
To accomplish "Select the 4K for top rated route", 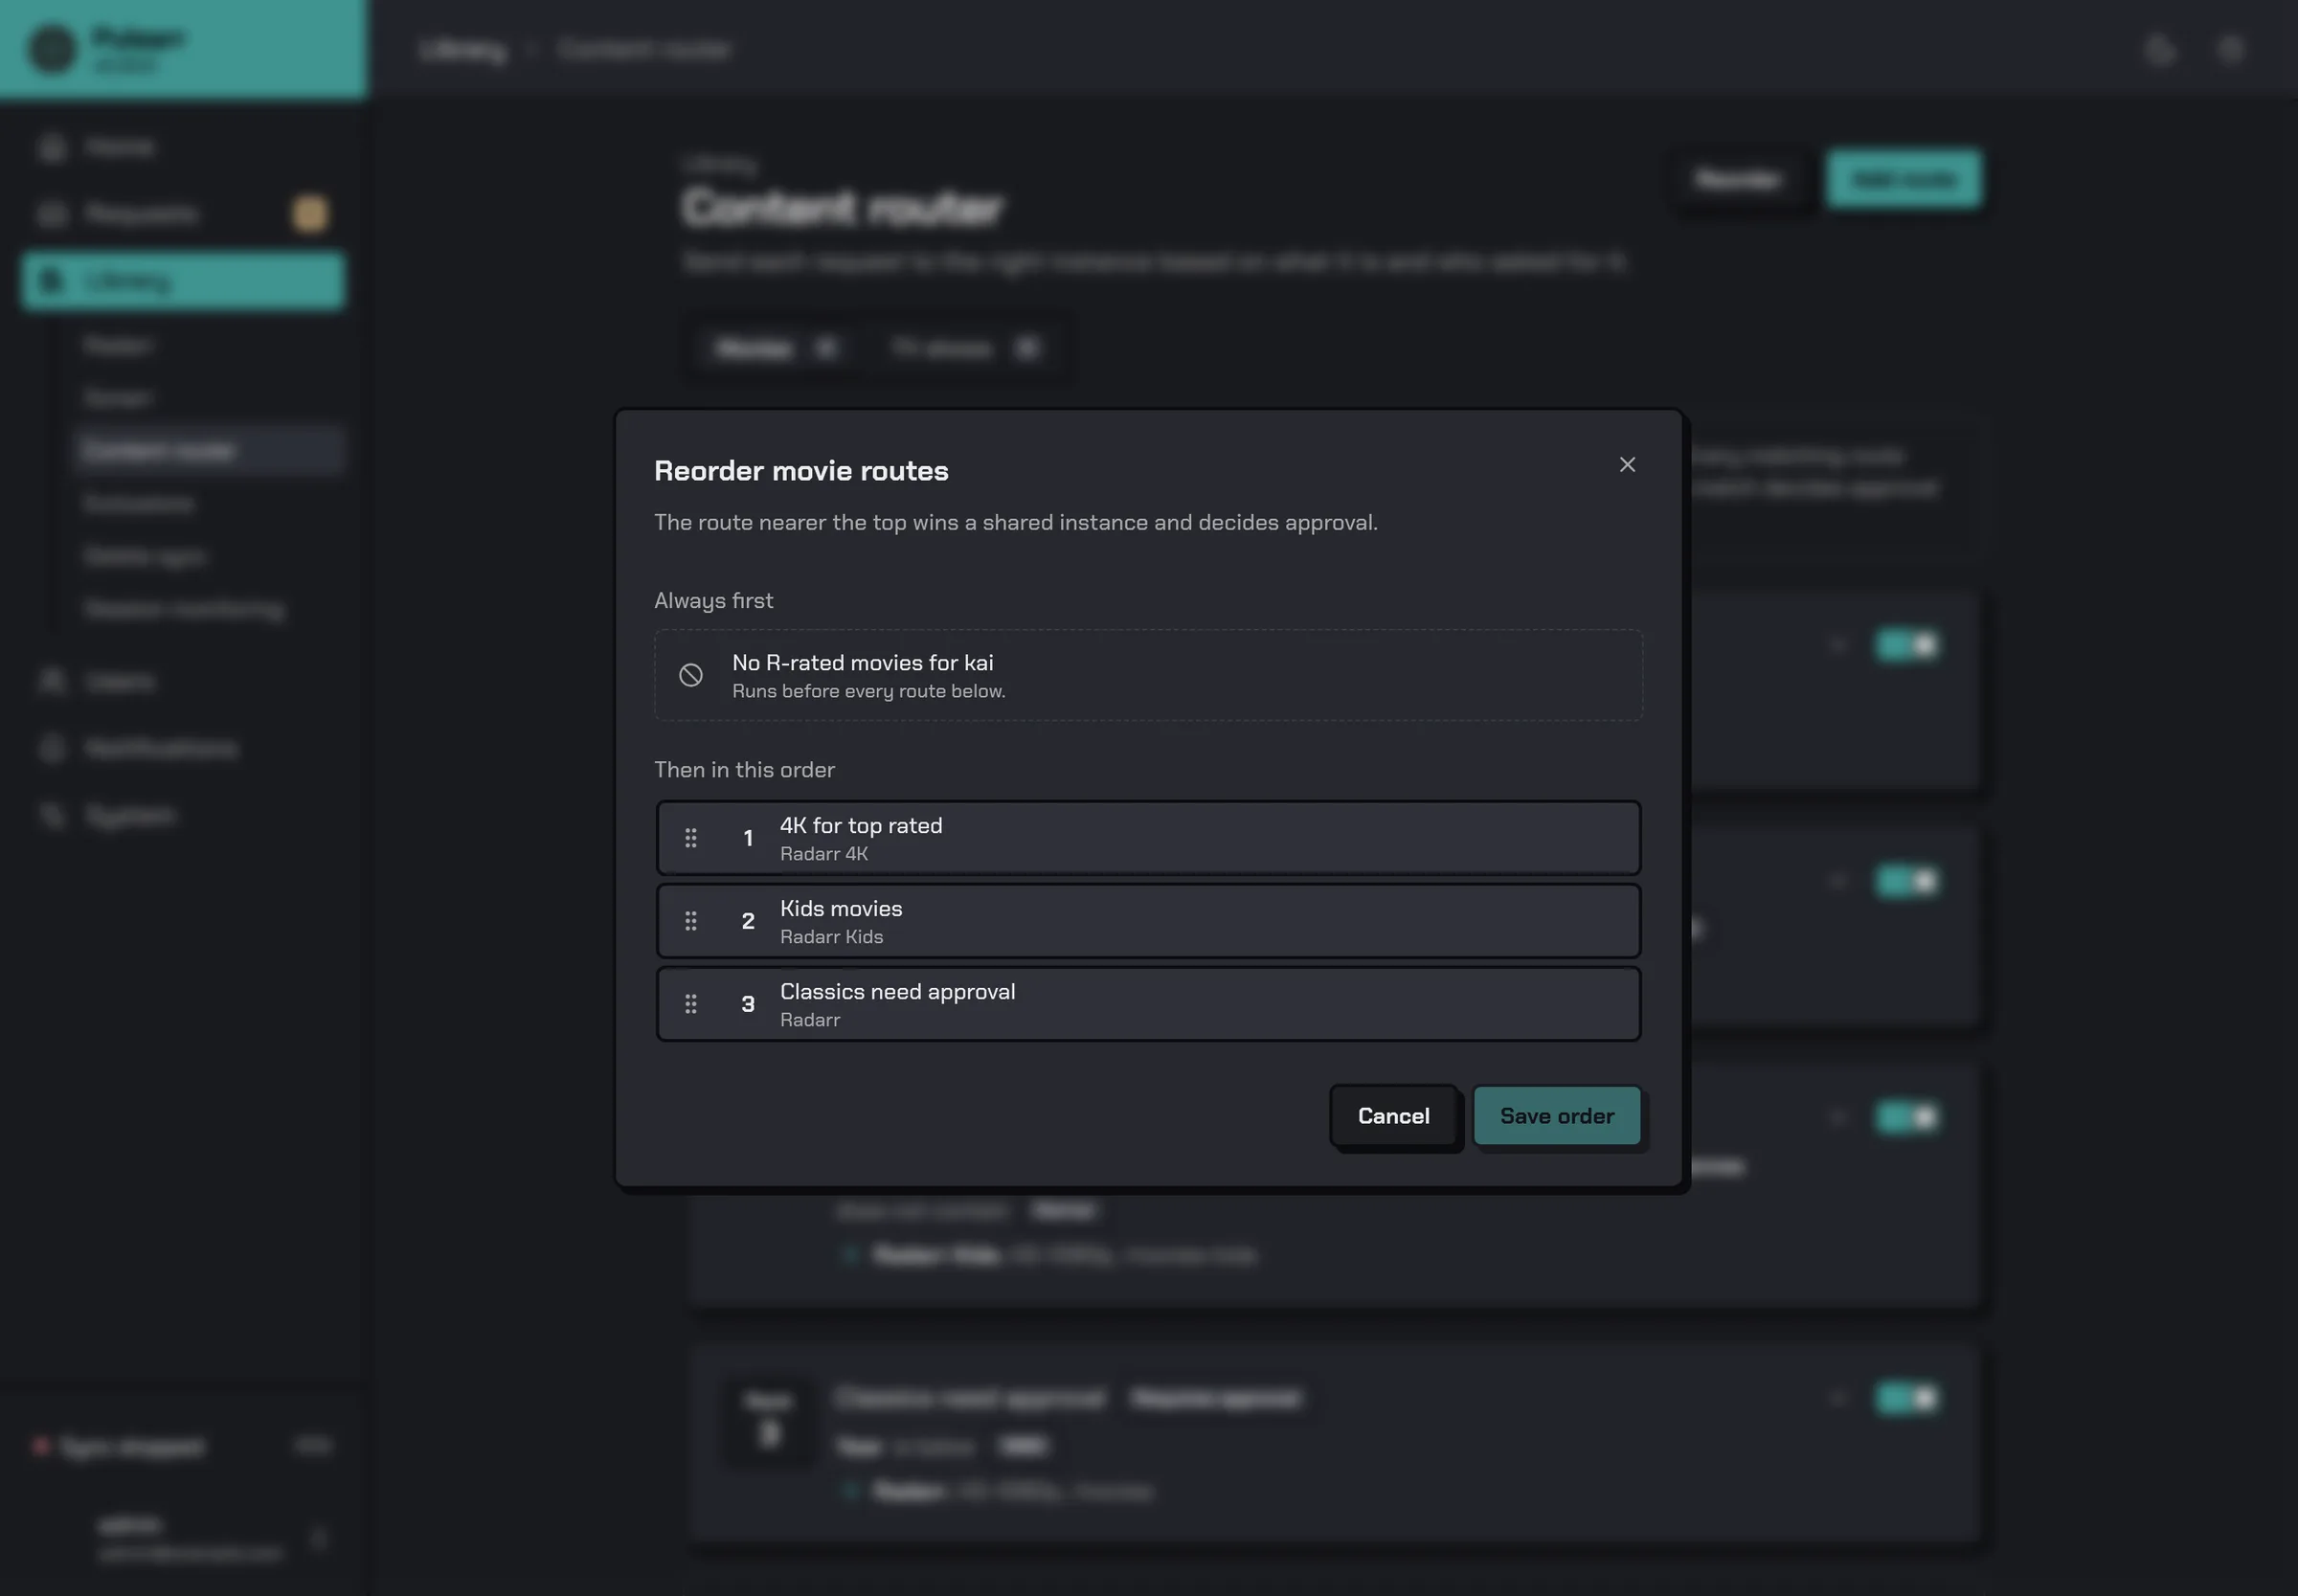I will [1148, 838].
